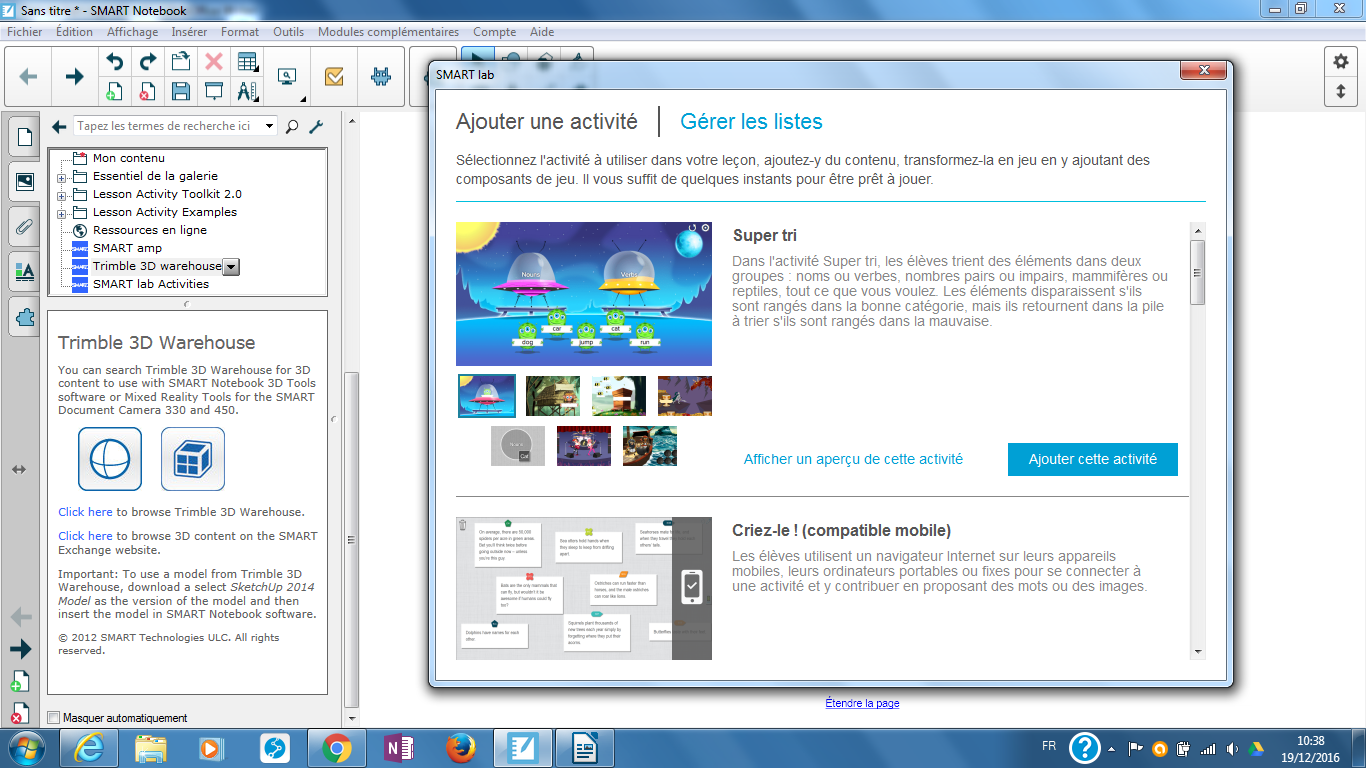Select SMART lab Activities tree item
Screen dimensions: 1366x768
point(151,284)
